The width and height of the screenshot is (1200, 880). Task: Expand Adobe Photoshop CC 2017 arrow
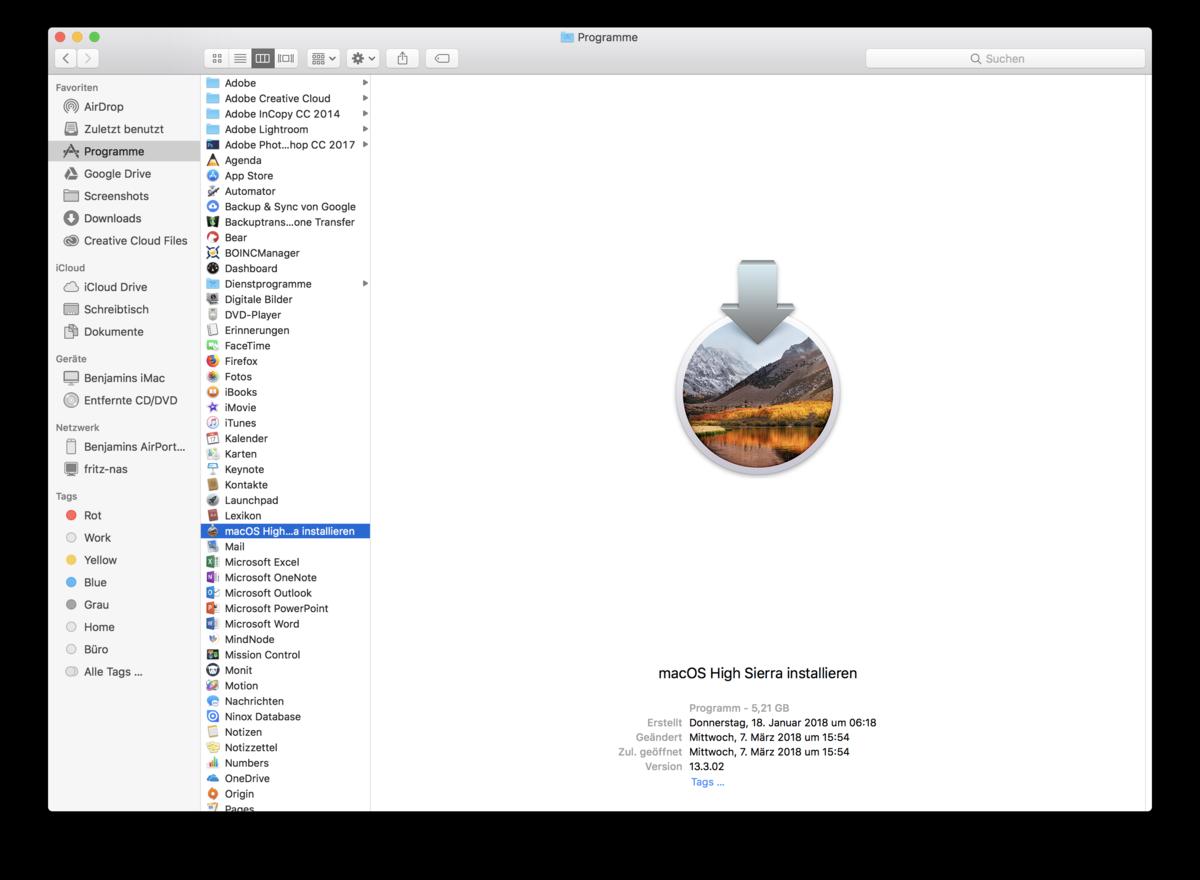point(365,145)
